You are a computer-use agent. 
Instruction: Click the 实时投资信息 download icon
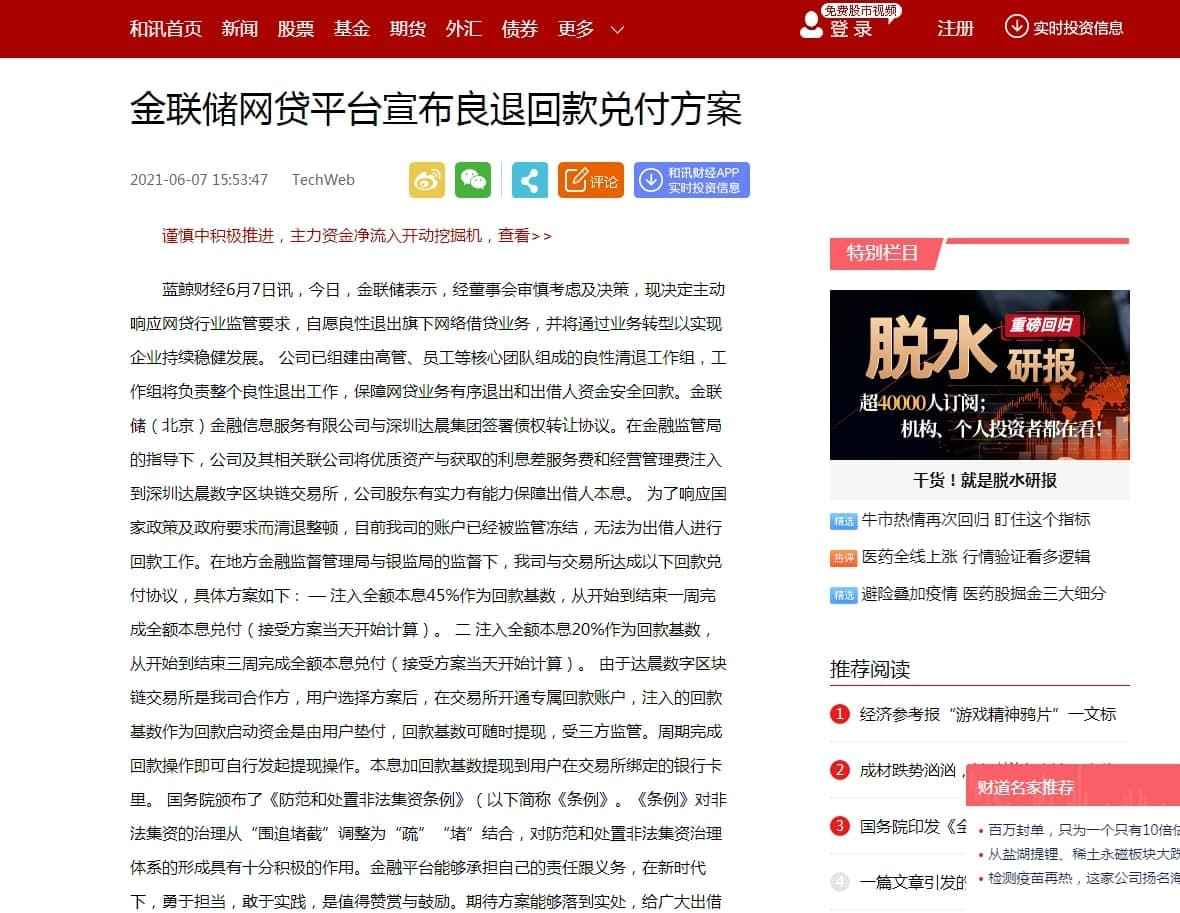(1016, 26)
